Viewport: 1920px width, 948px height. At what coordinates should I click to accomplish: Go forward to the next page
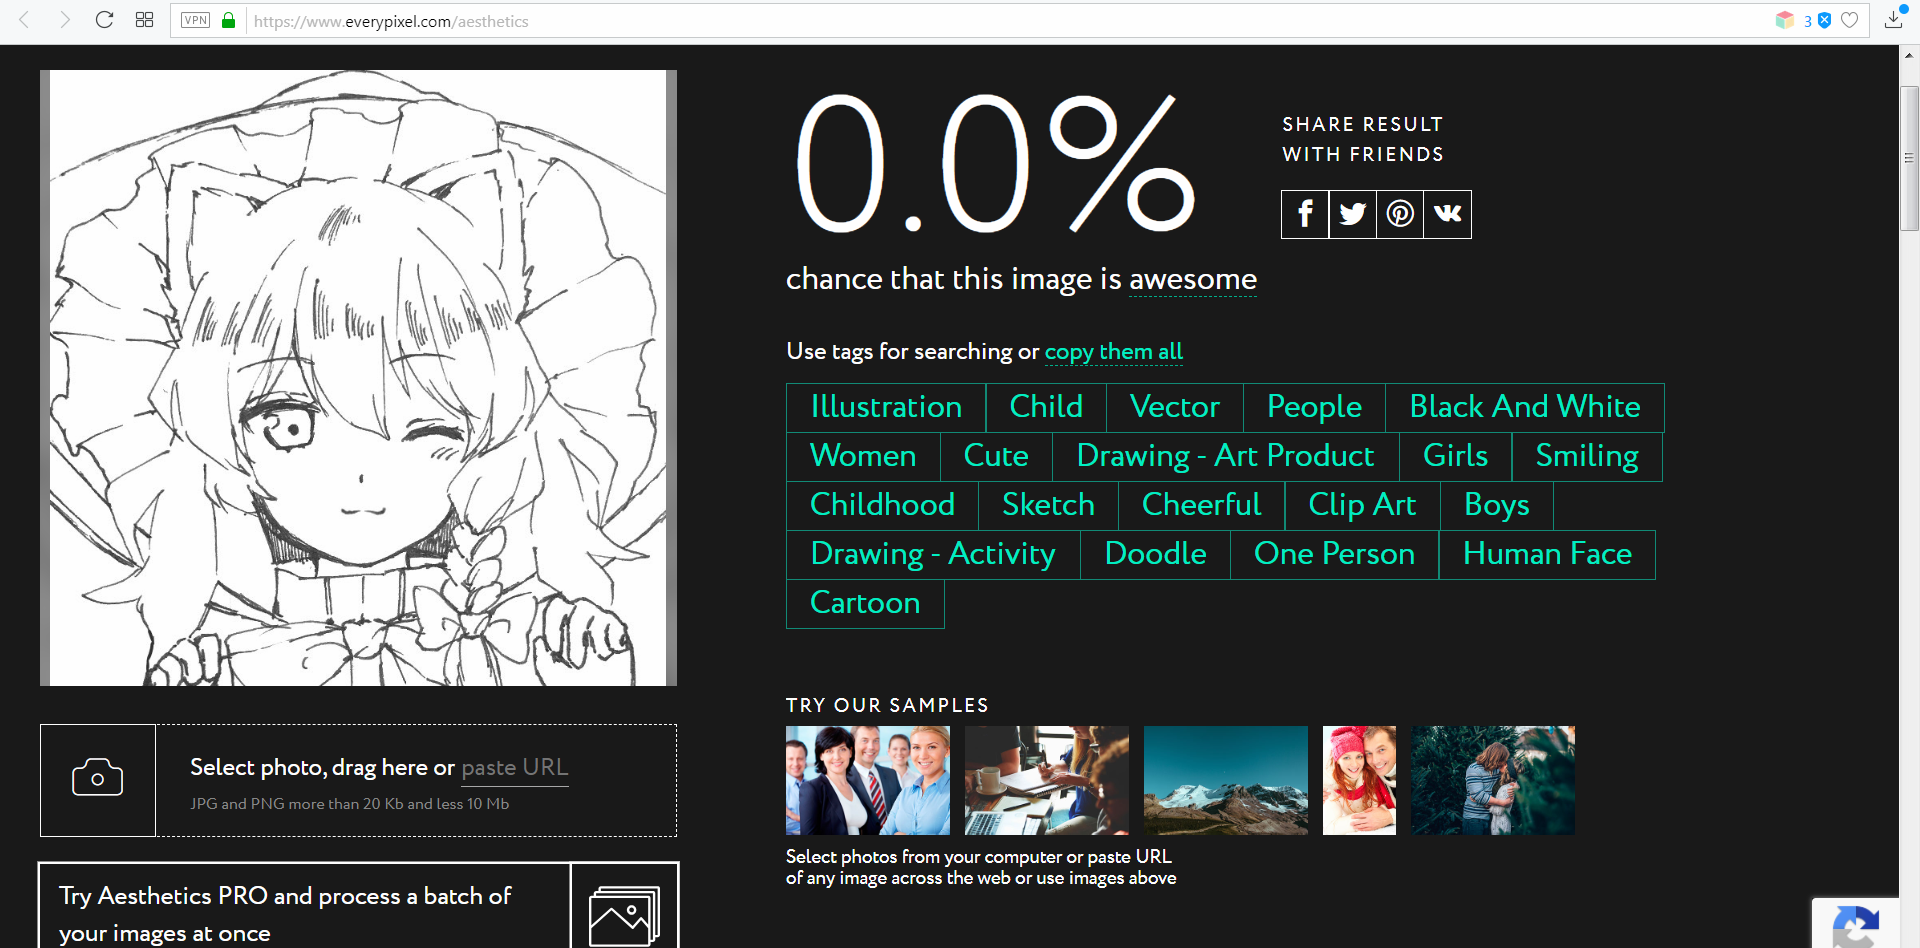(x=65, y=20)
